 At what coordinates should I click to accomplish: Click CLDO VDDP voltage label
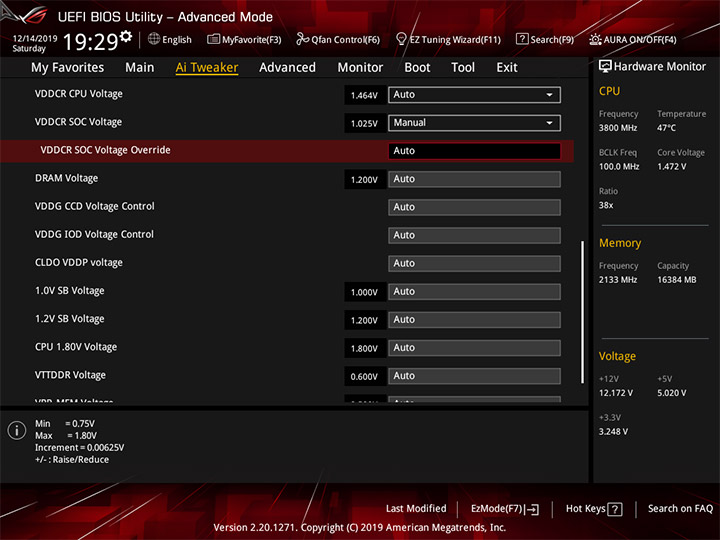pos(79,263)
